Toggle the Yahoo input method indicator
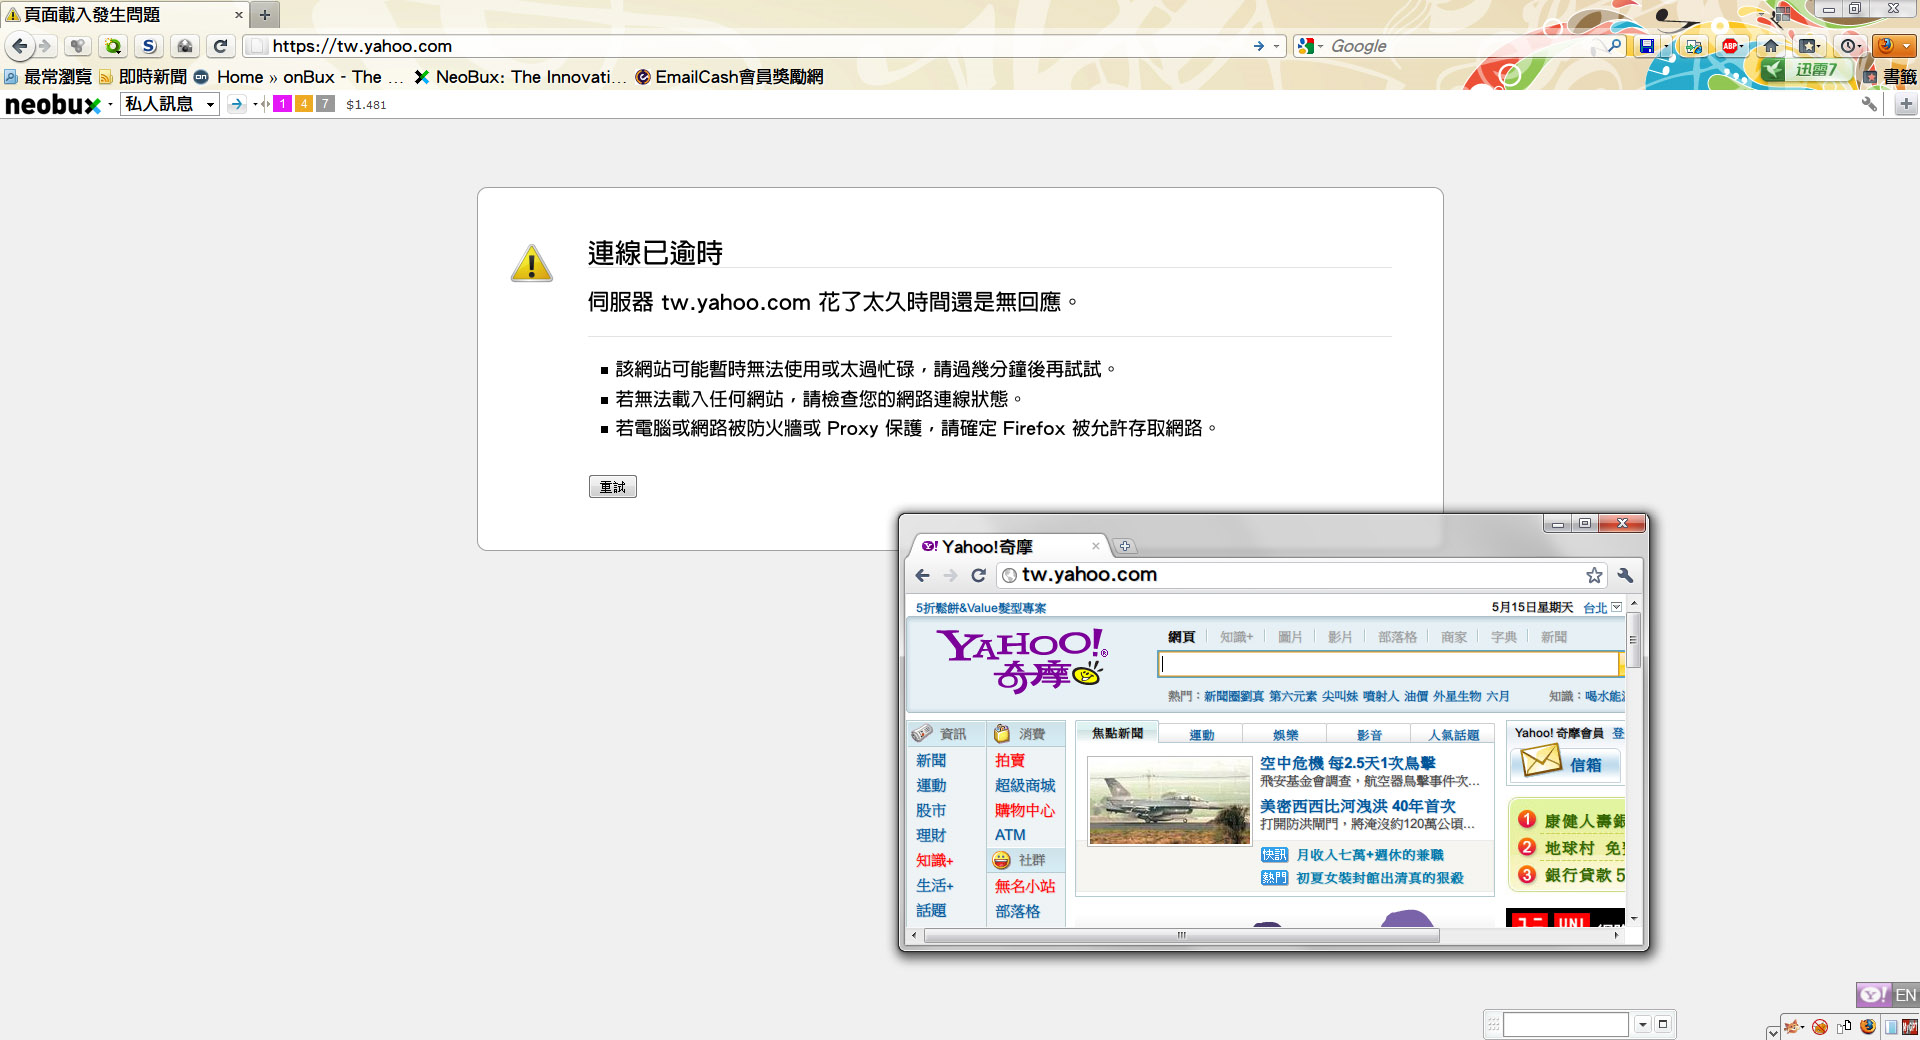Viewport: 1920px width, 1040px height. 1872,995
